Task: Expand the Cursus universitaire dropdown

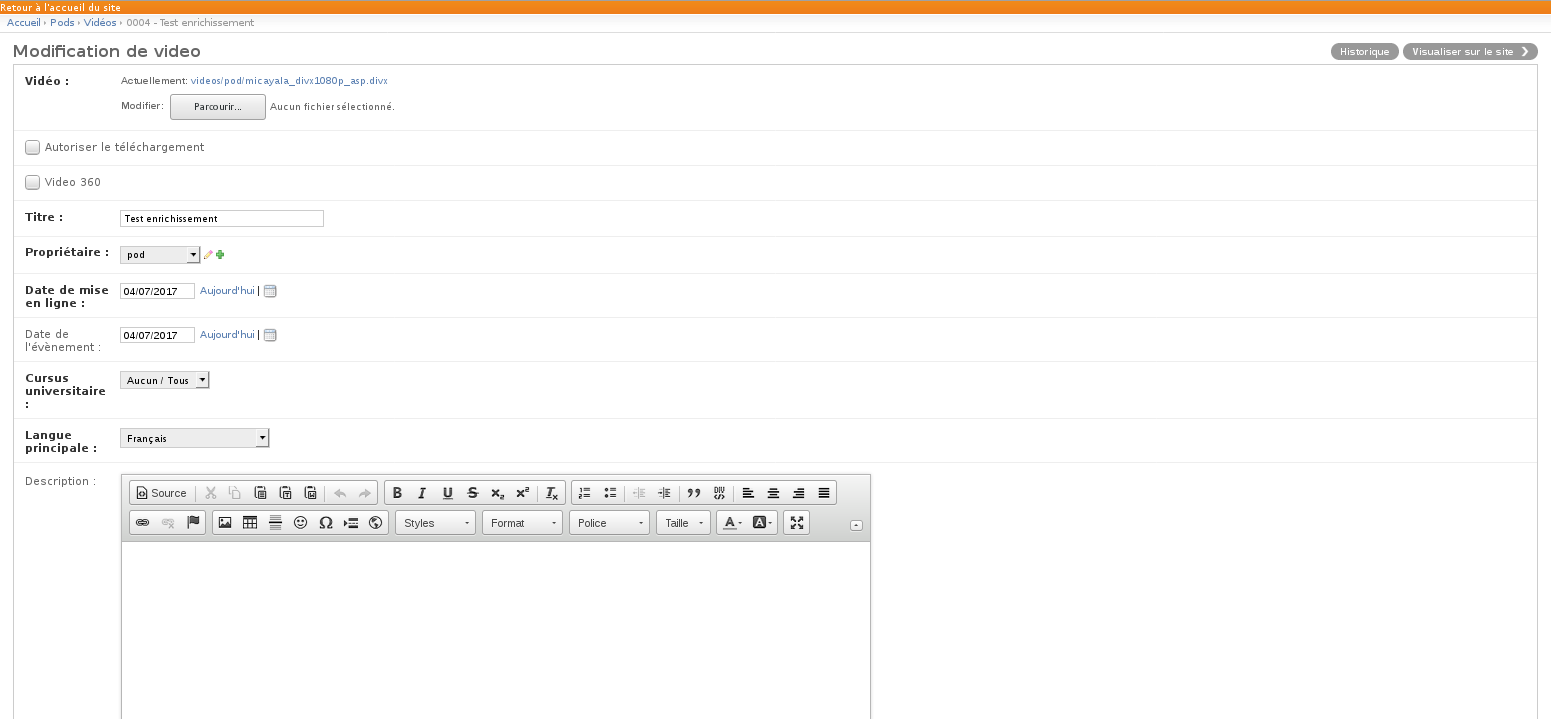Action: [165, 380]
